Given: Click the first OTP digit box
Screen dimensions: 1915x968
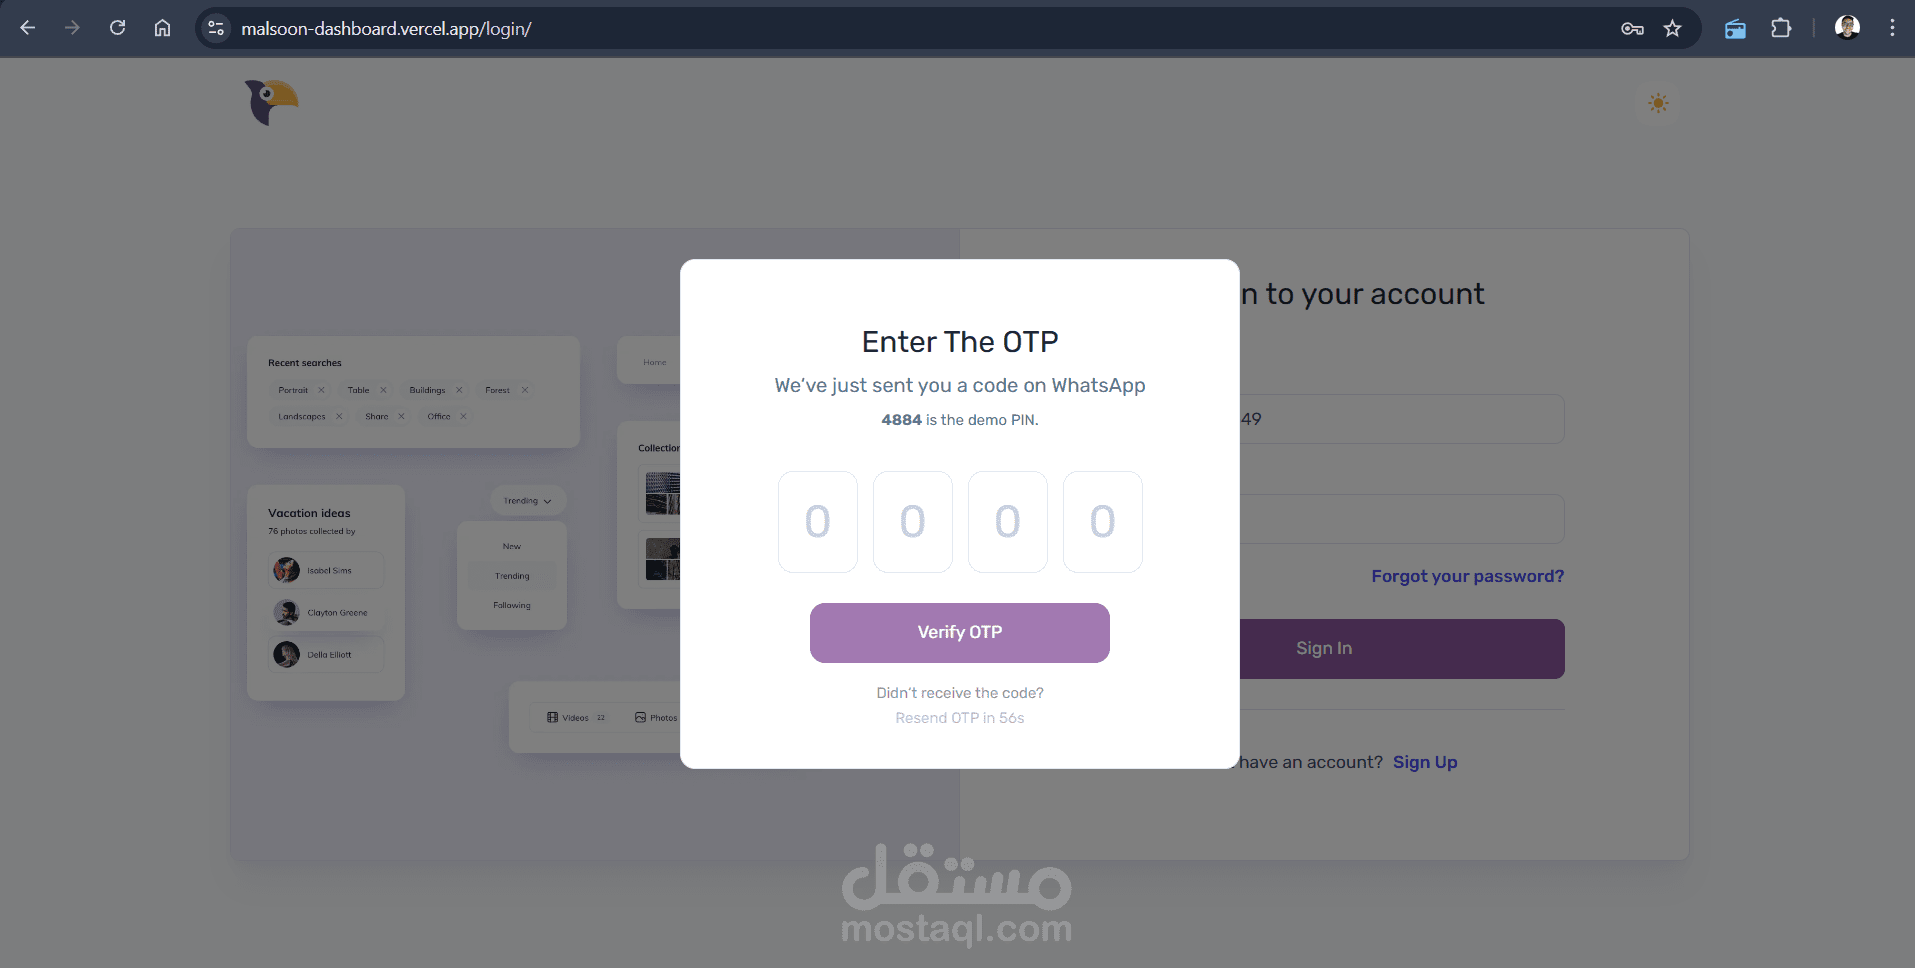Looking at the screenshot, I should tap(818, 522).
